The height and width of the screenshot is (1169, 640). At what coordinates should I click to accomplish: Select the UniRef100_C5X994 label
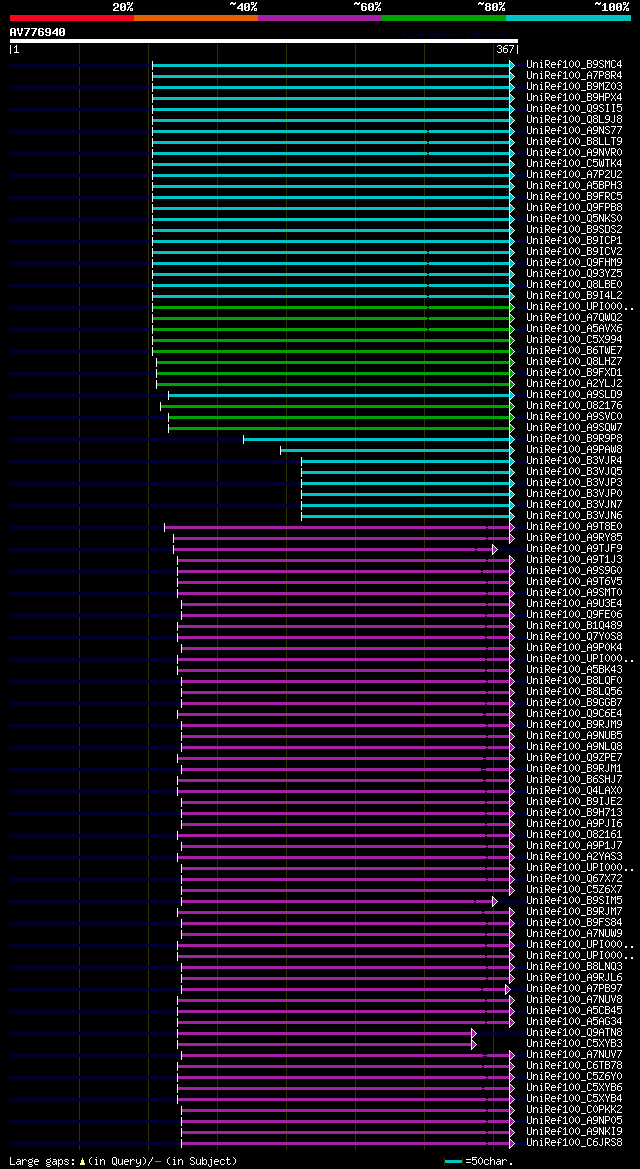pos(574,339)
